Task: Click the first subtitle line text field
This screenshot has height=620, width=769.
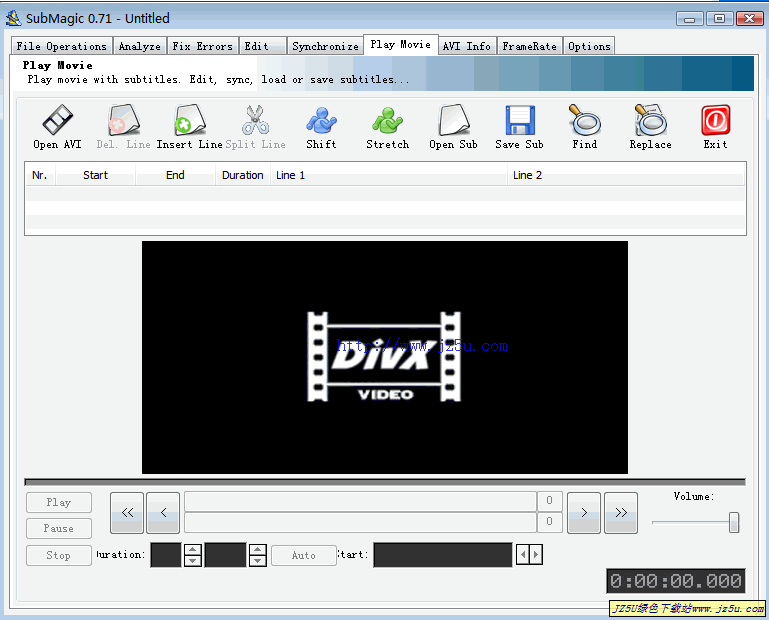Action: pos(360,502)
